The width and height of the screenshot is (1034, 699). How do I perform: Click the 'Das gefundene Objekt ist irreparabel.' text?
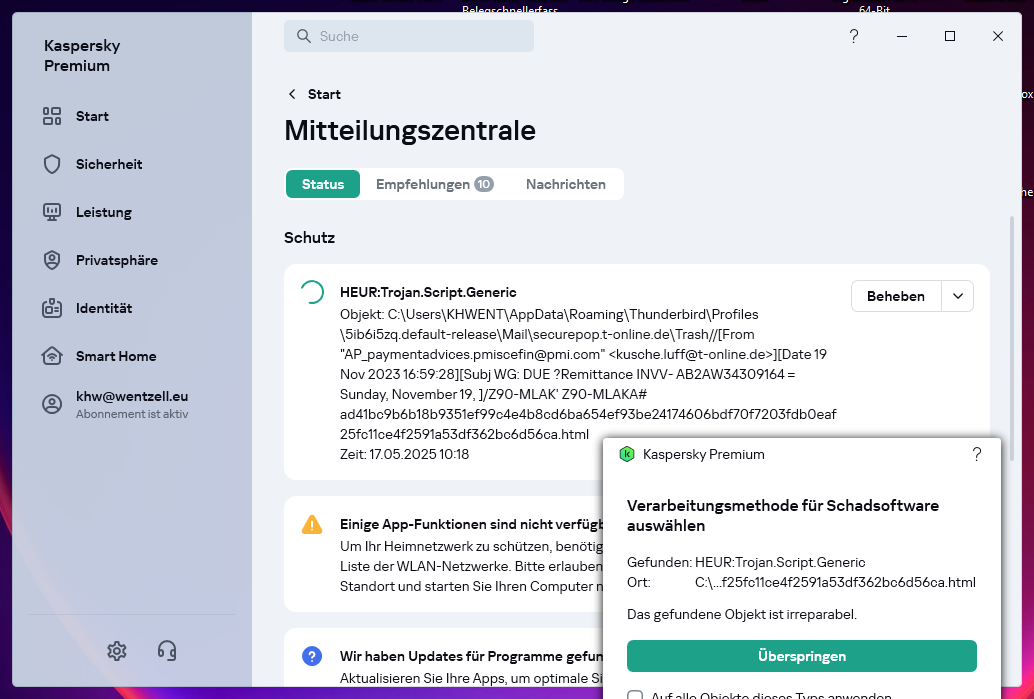tap(742, 615)
